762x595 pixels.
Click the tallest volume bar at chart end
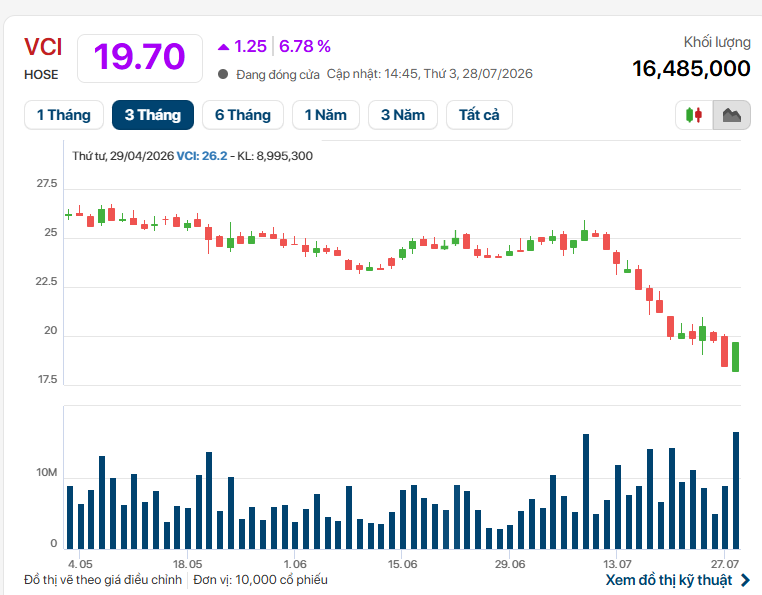(x=736, y=490)
